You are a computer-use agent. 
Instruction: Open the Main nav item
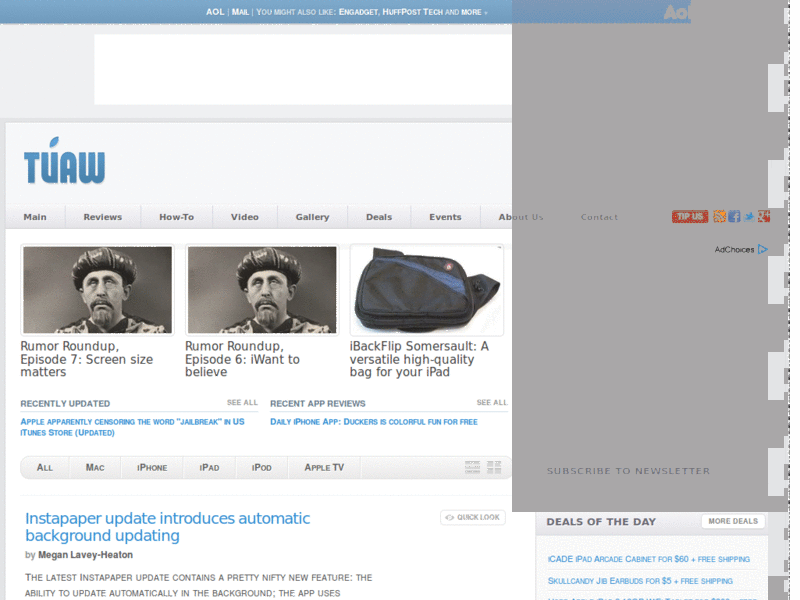coord(35,217)
